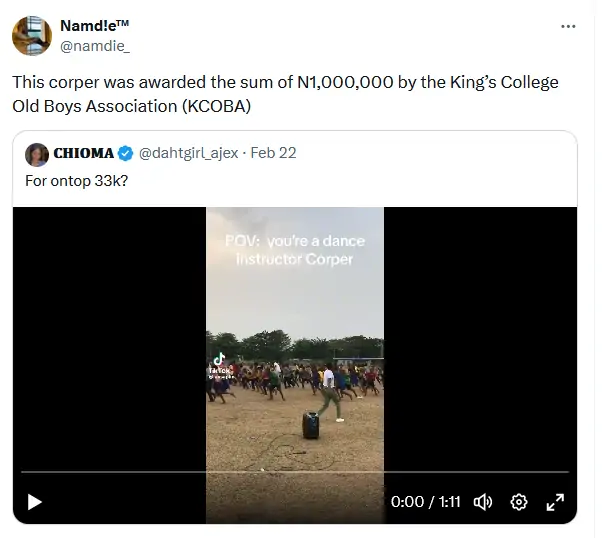Click the video progress bar

click(294, 472)
